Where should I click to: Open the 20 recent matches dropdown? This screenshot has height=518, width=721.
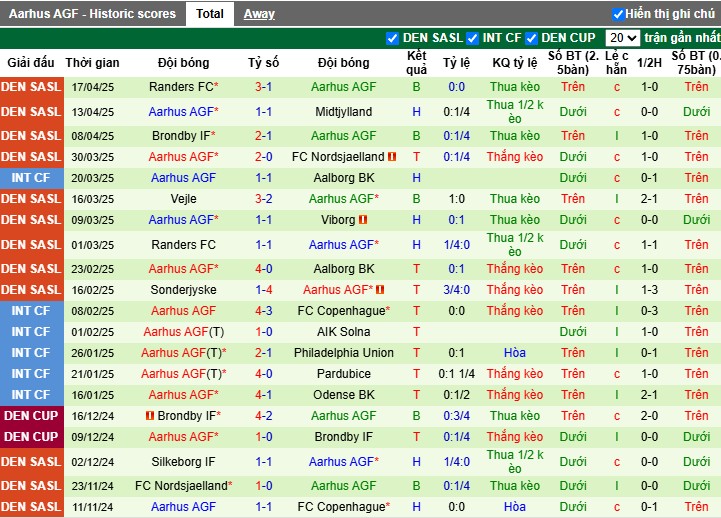pyautogui.click(x=623, y=38)
